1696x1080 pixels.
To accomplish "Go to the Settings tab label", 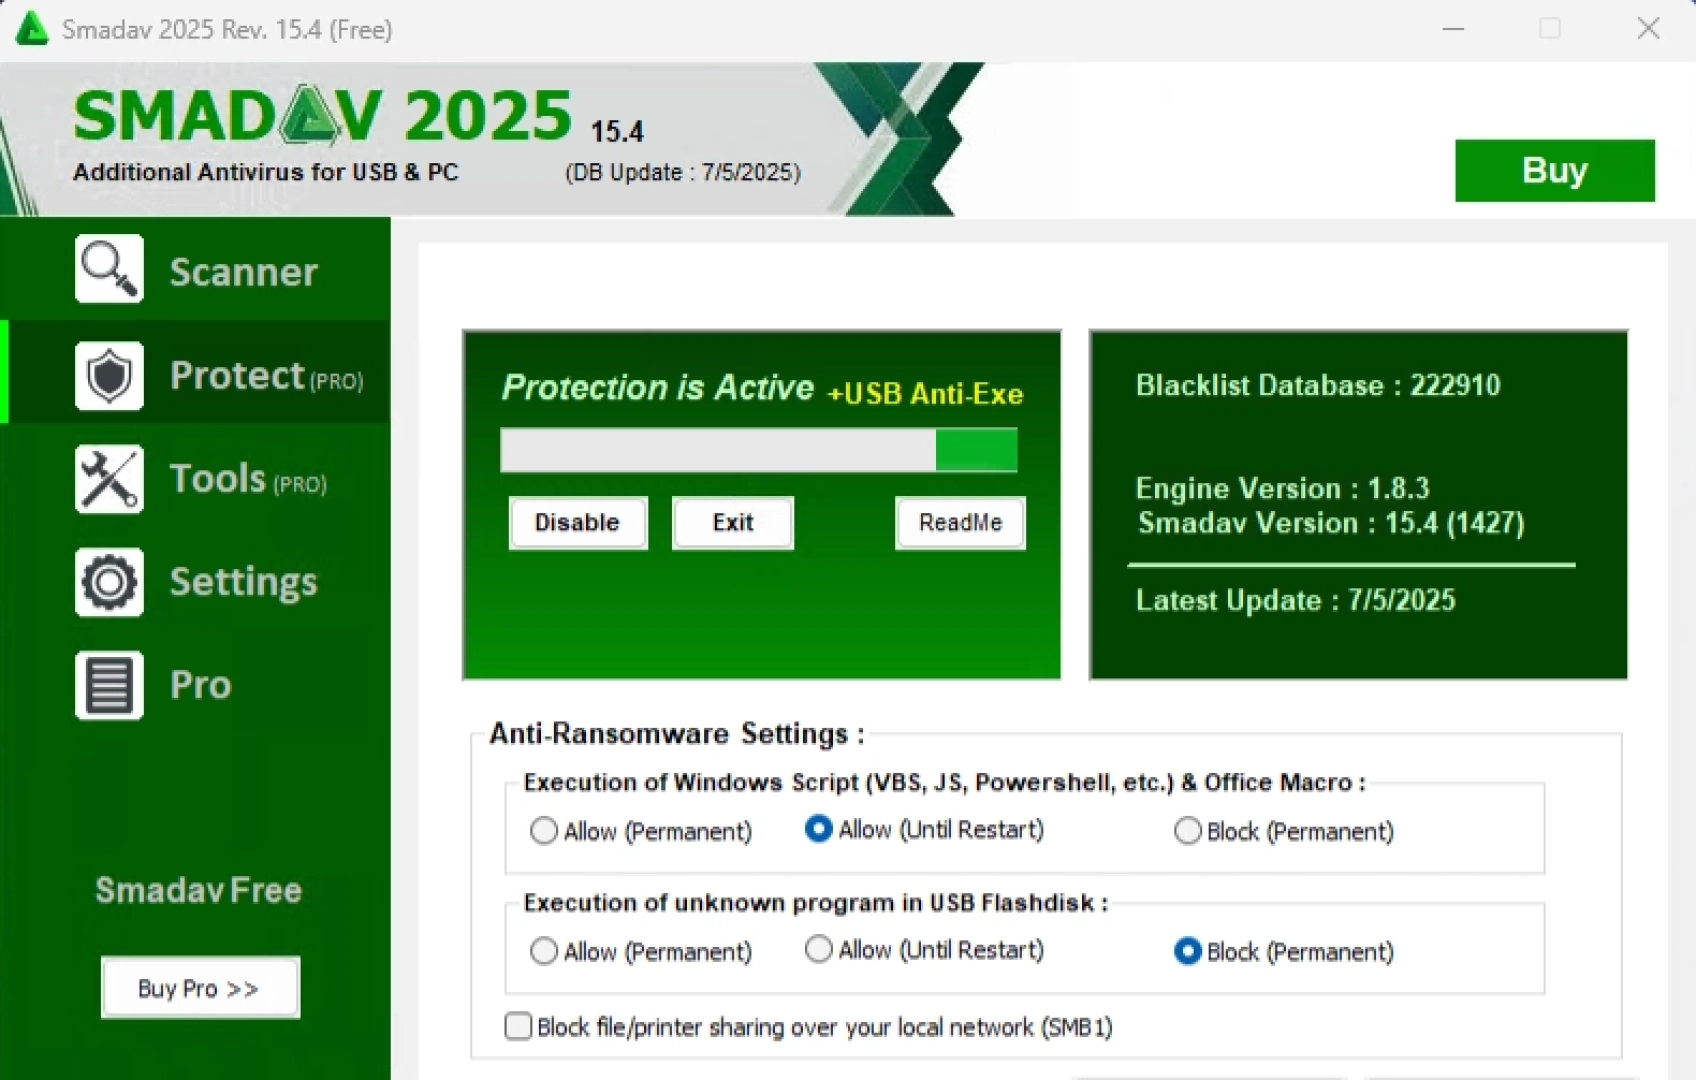I will (244, 582).
